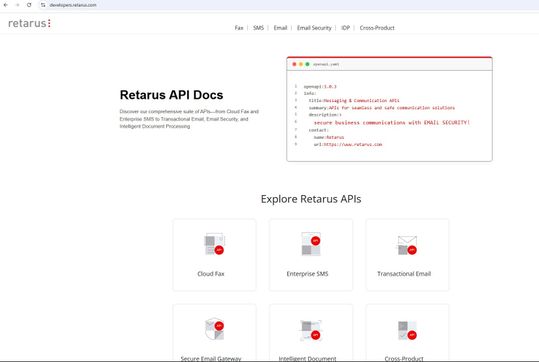
Task: Click the browser back arrow
Action: [x=6, y=5]
